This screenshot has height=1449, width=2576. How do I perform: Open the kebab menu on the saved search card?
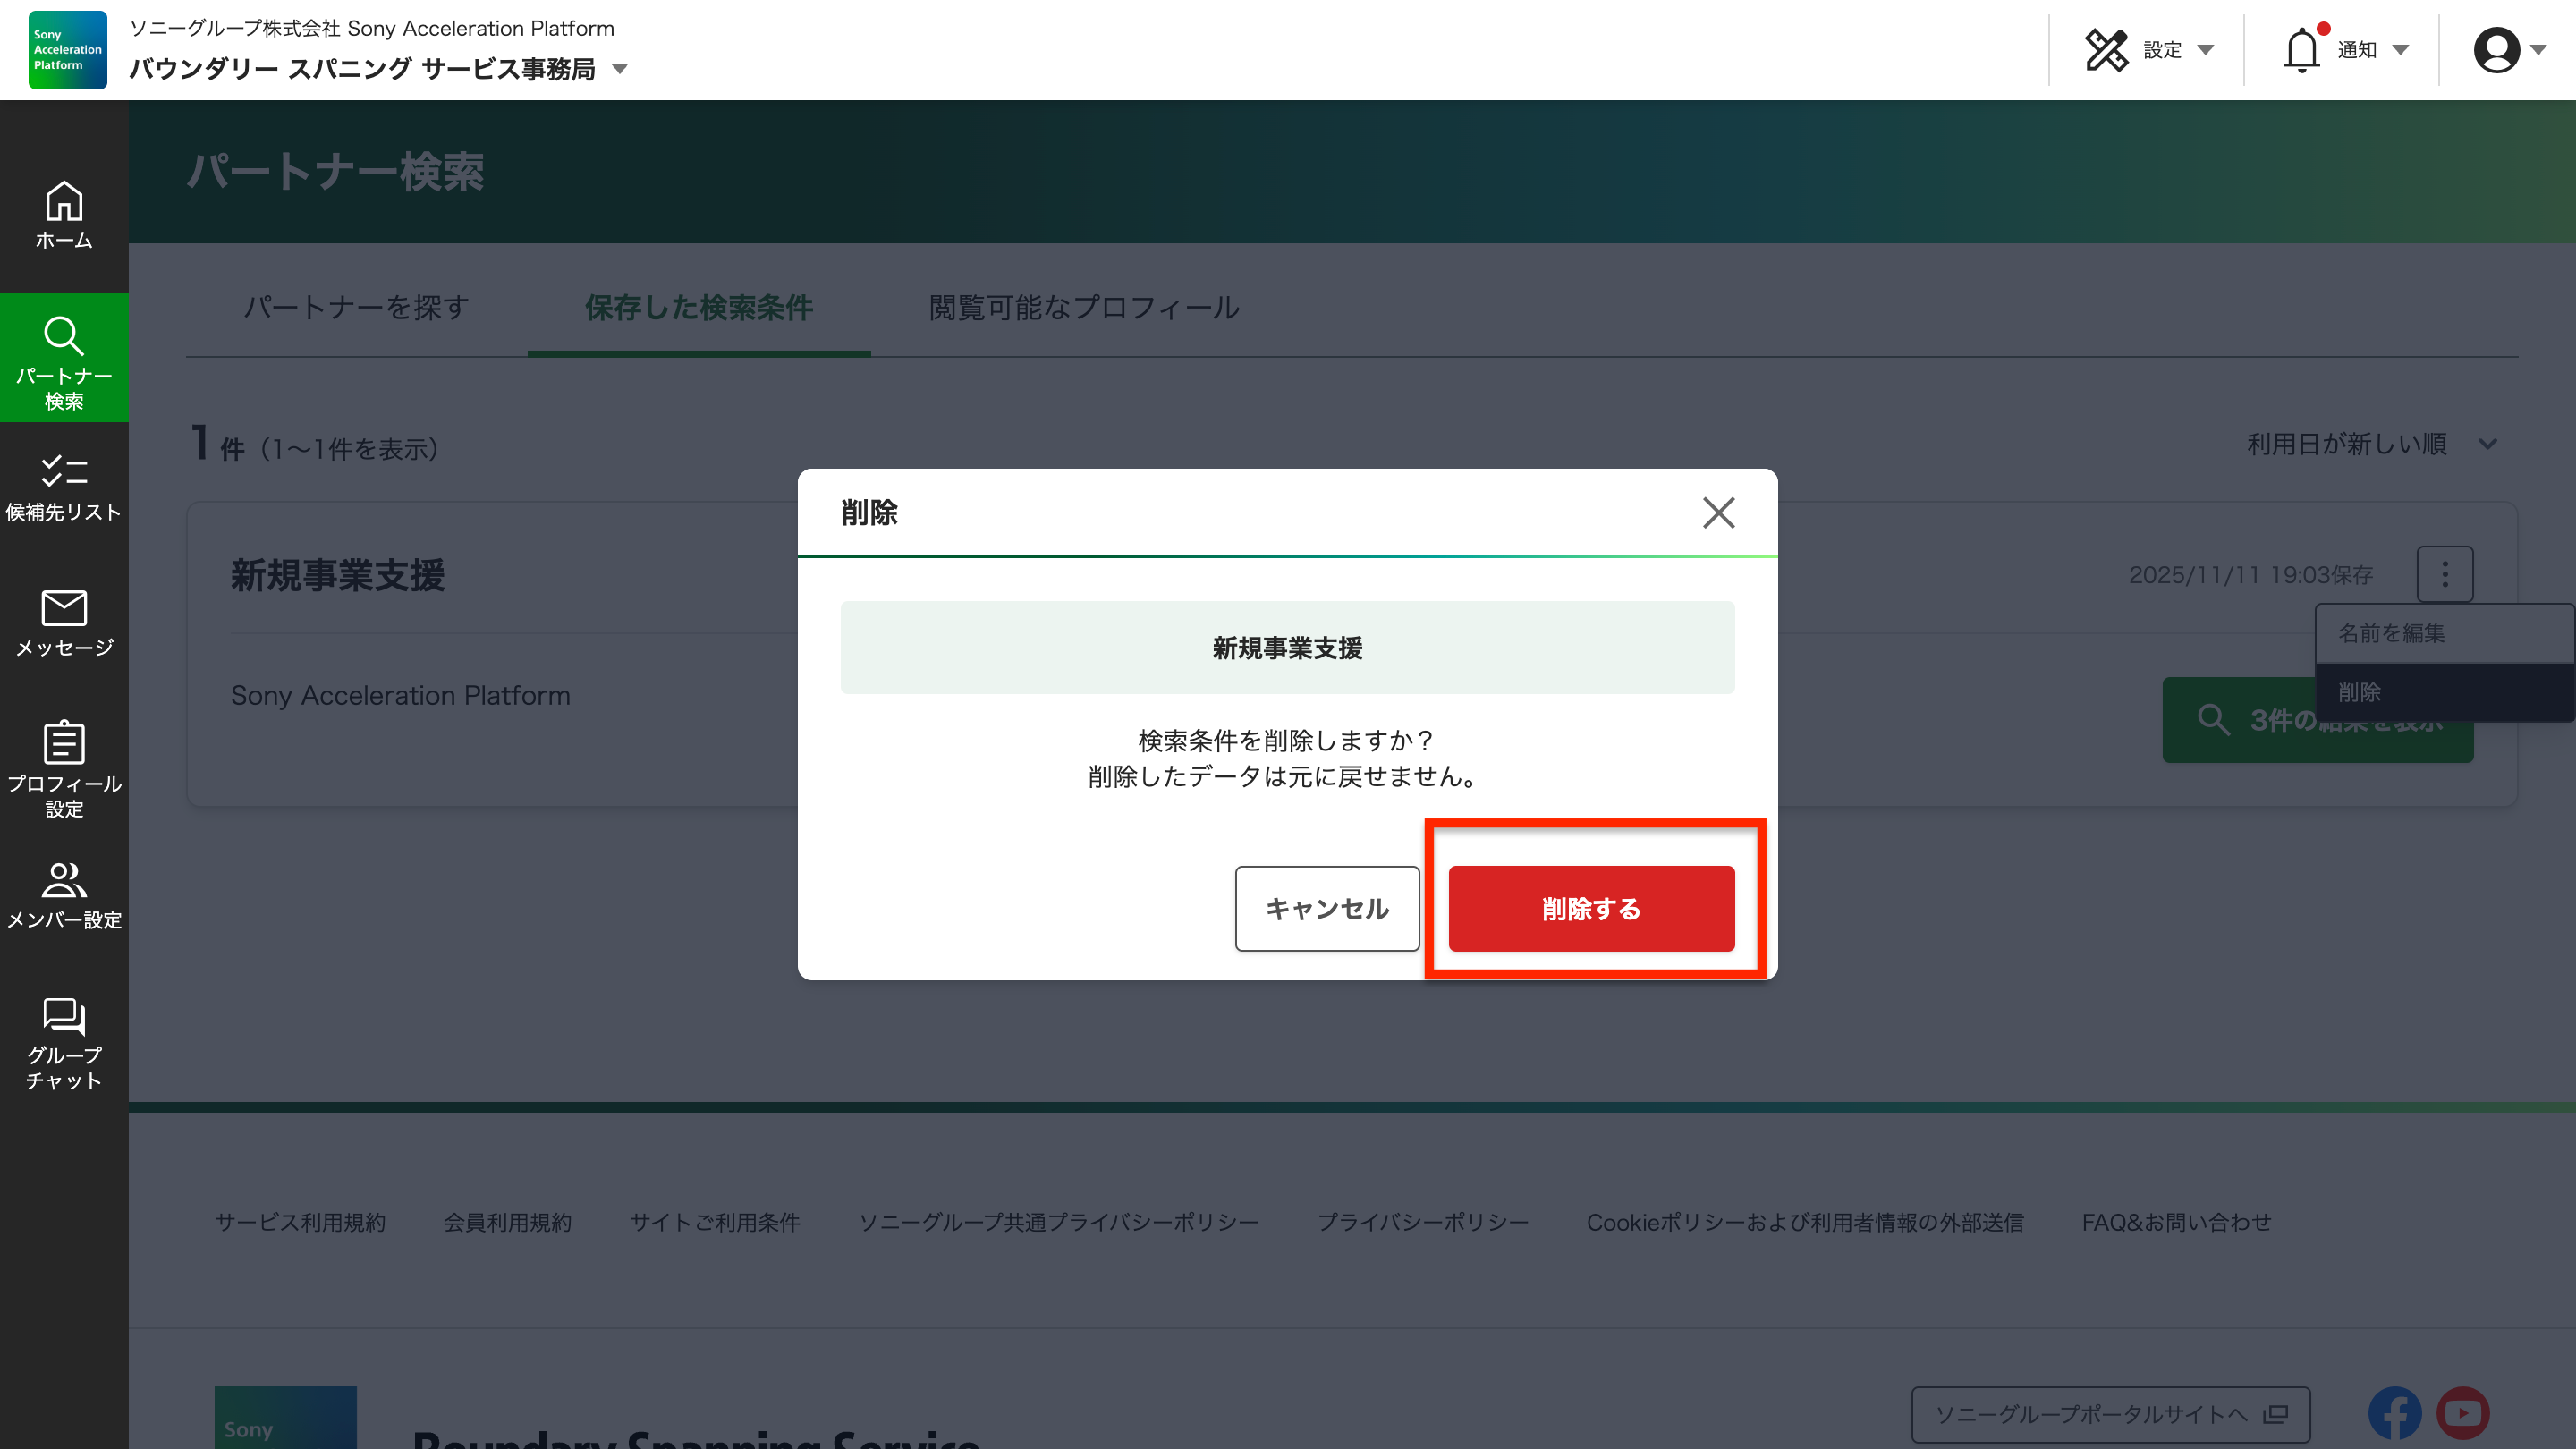click(2444, 574)
